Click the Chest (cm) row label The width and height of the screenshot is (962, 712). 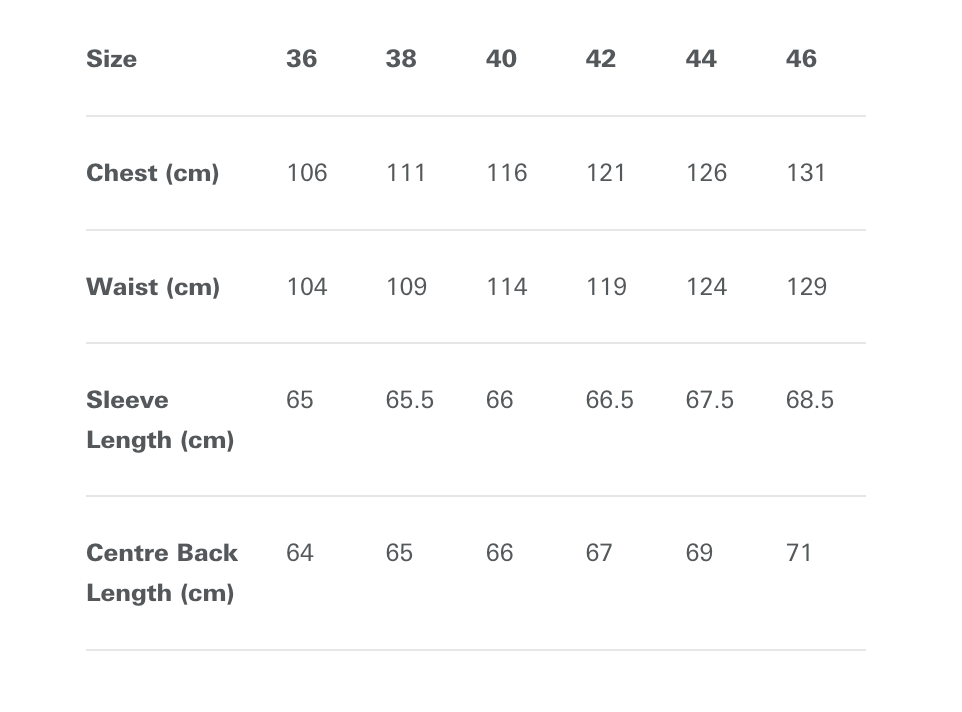(153, 173)
